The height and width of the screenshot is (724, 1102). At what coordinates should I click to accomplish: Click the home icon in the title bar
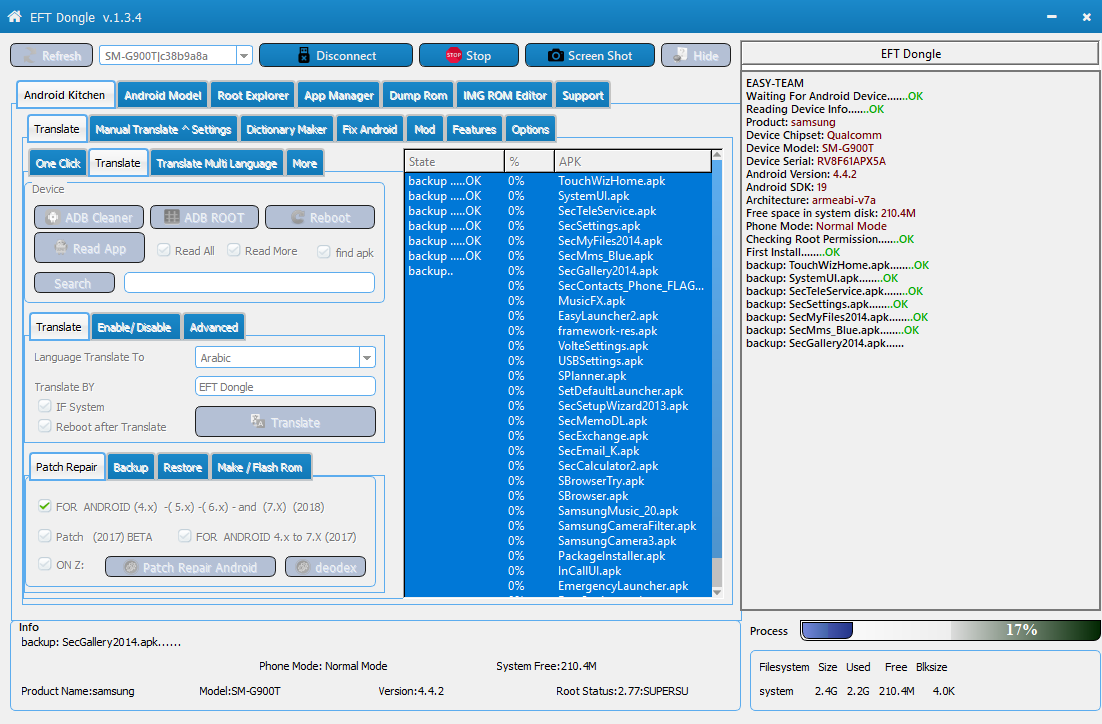click(14, 17)
